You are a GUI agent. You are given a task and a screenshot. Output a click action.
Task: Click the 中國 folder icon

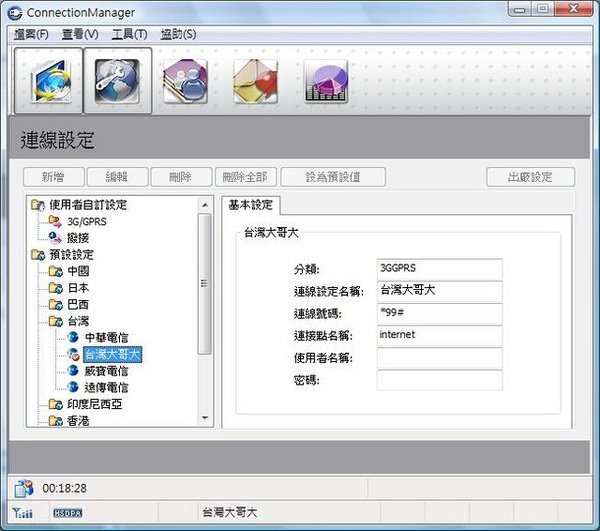[x=56, y=271]
